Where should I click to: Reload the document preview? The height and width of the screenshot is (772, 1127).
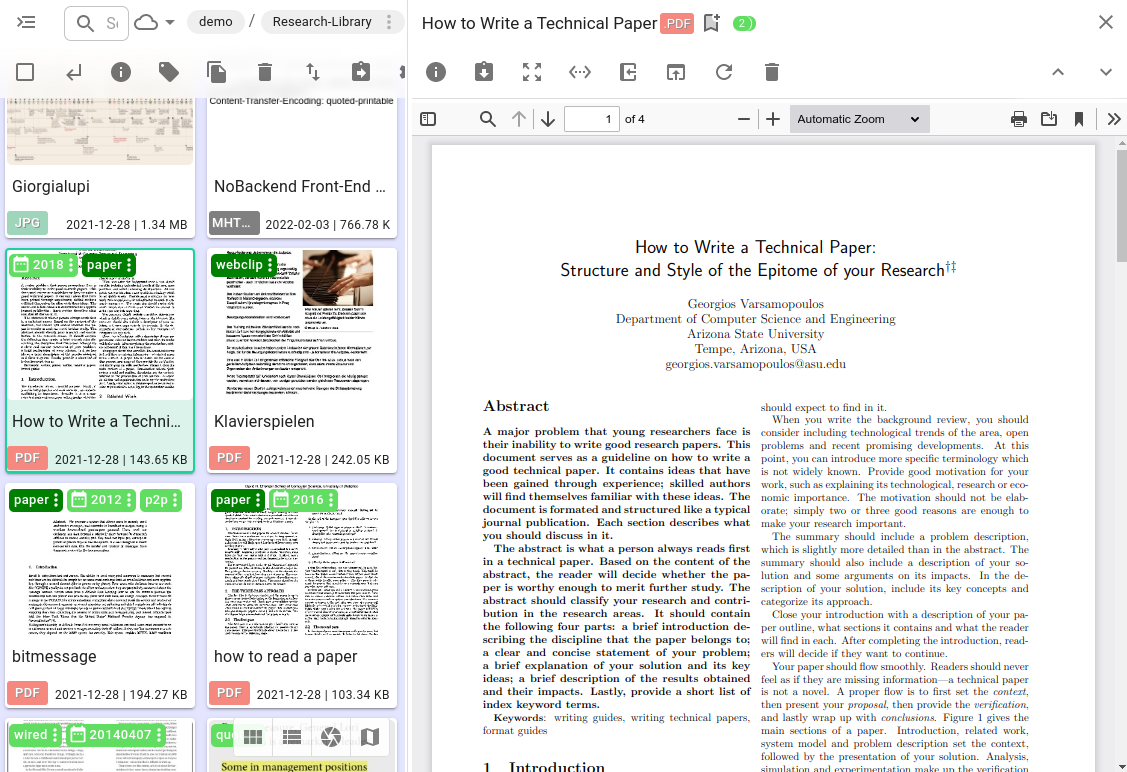point(724,72)
